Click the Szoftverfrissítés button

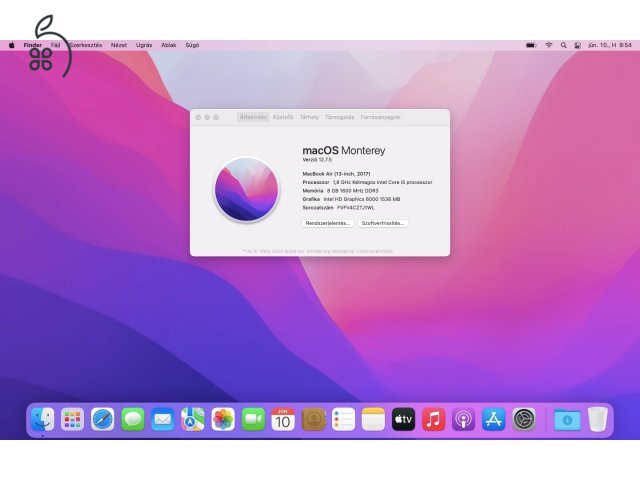383,223
